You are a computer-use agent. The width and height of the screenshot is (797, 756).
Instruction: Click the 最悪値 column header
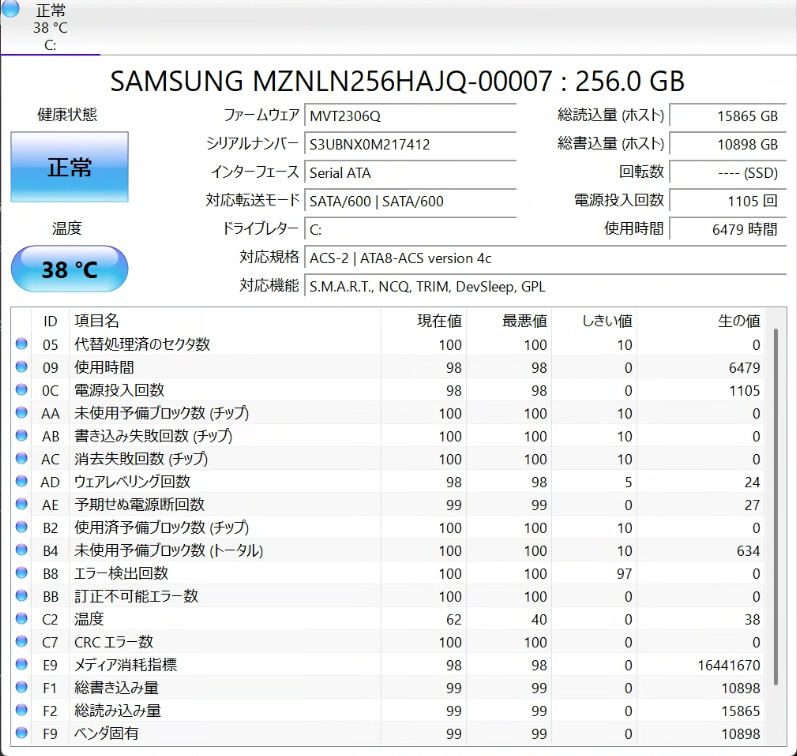(509, 321)
